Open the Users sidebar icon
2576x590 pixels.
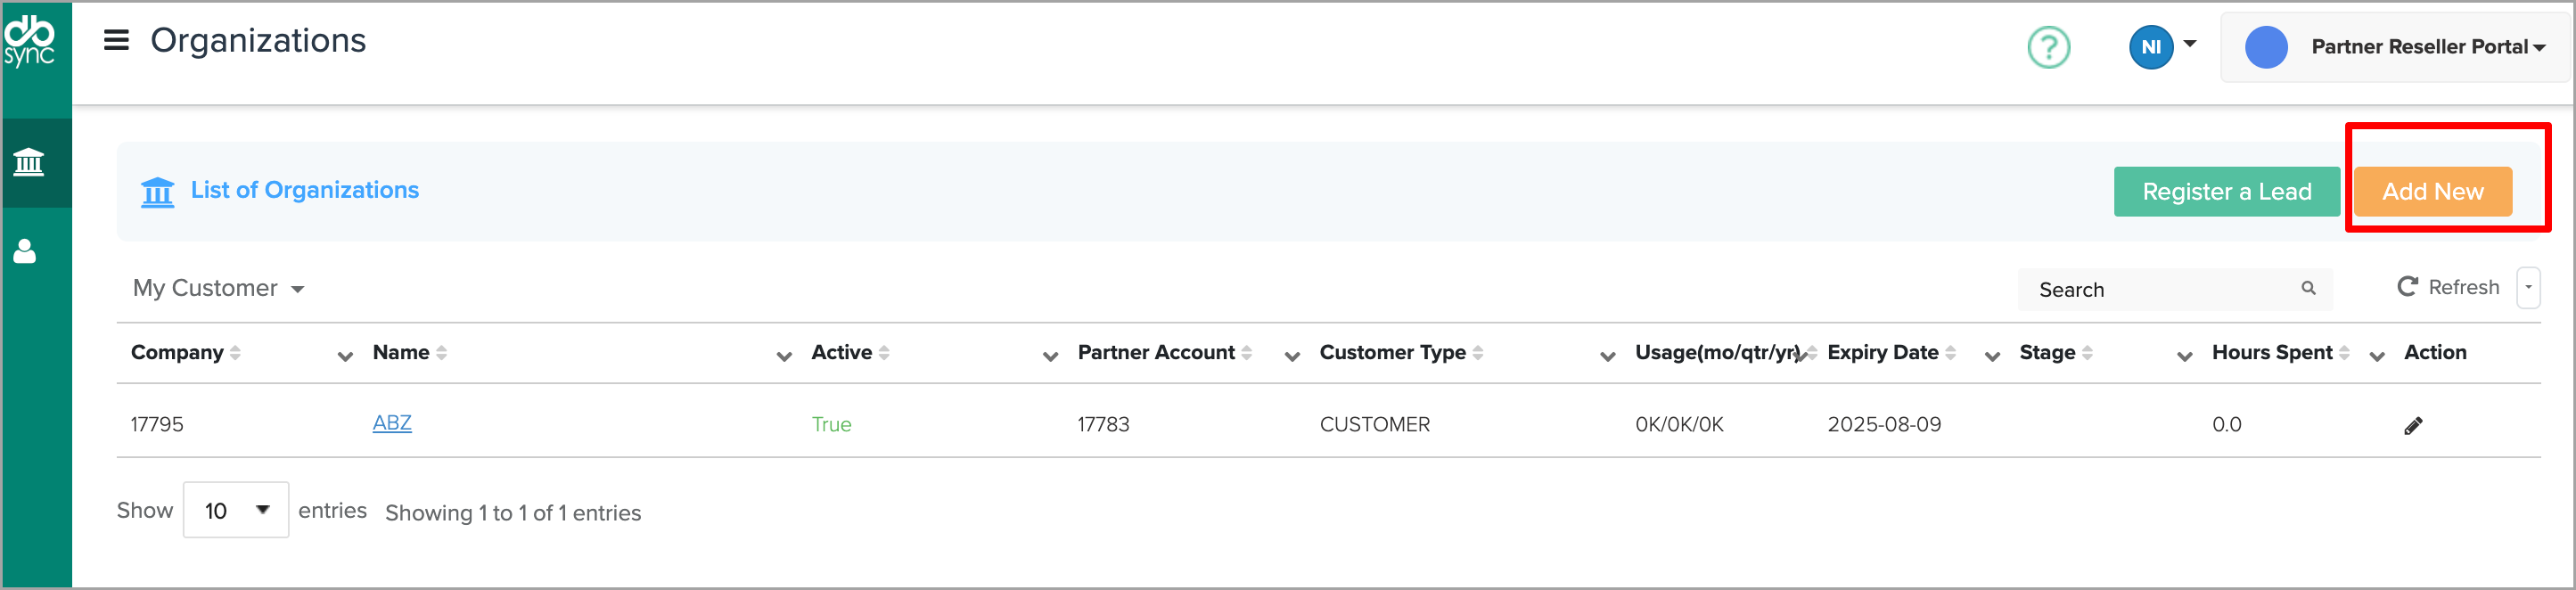point(25,251)
